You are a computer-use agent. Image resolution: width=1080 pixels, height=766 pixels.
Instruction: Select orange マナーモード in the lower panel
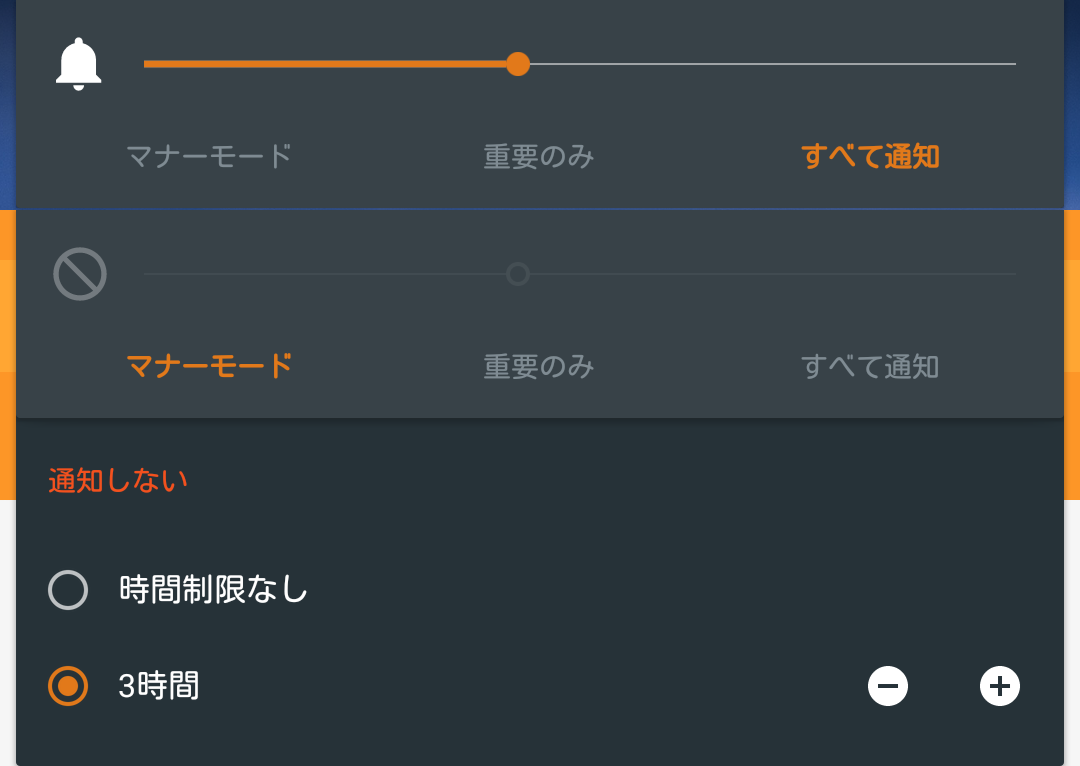pos(209,366)
